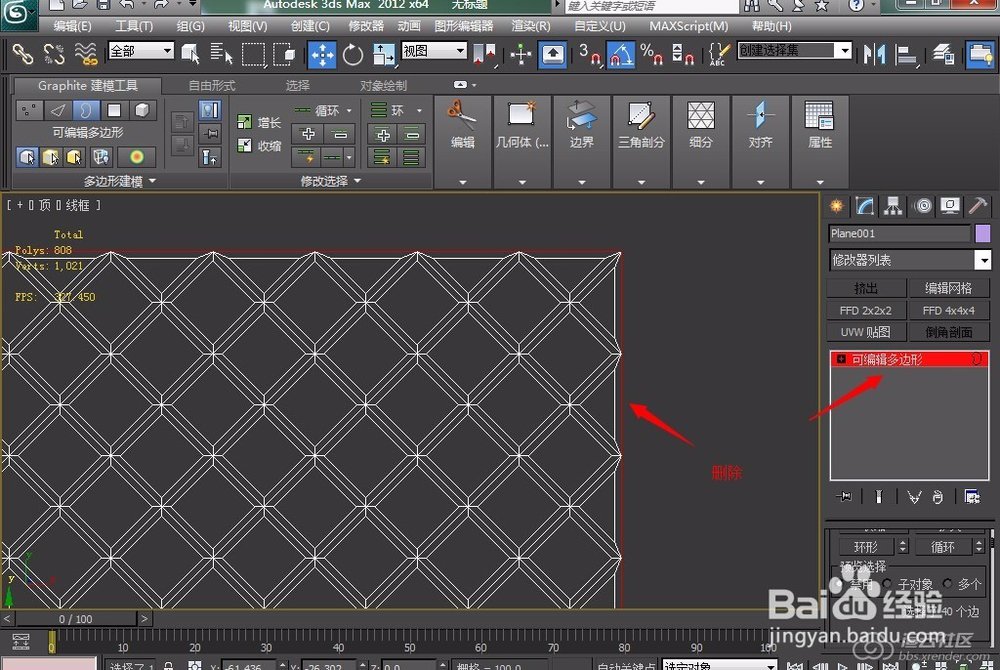Click the FFD 4x4x4 modifier button

pyautogui.click(x=948, y=310)
